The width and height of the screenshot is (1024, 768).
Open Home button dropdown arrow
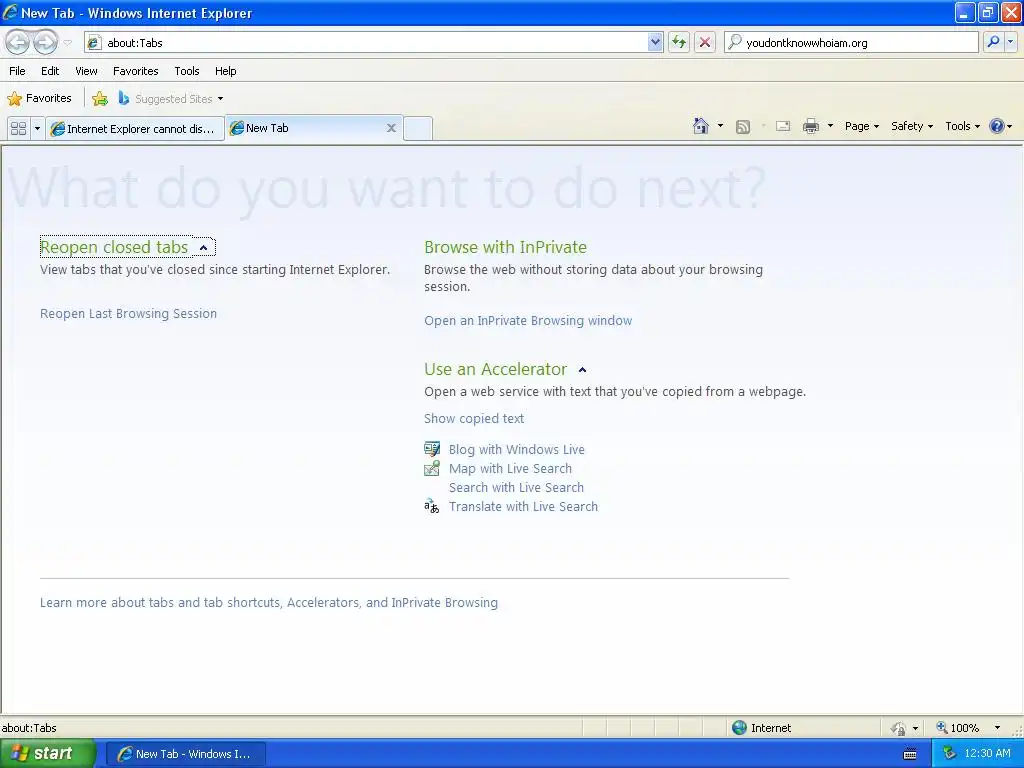pyautogui.click(x=720, y=126)
